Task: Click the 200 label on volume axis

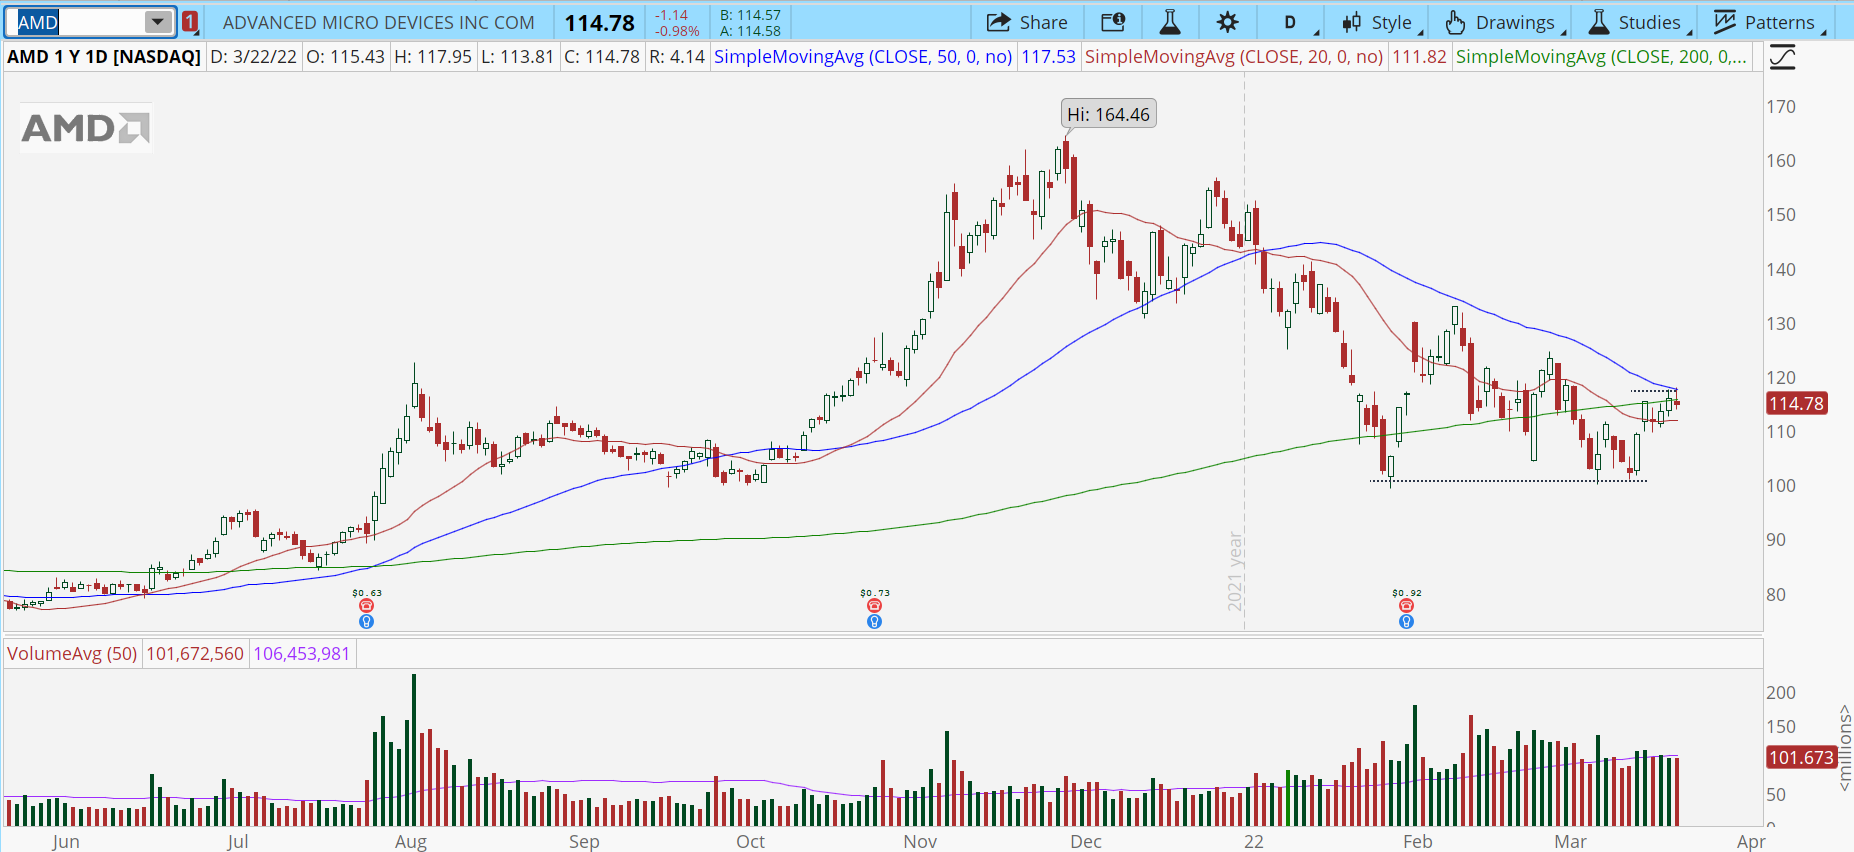Action: point(1781,693)
